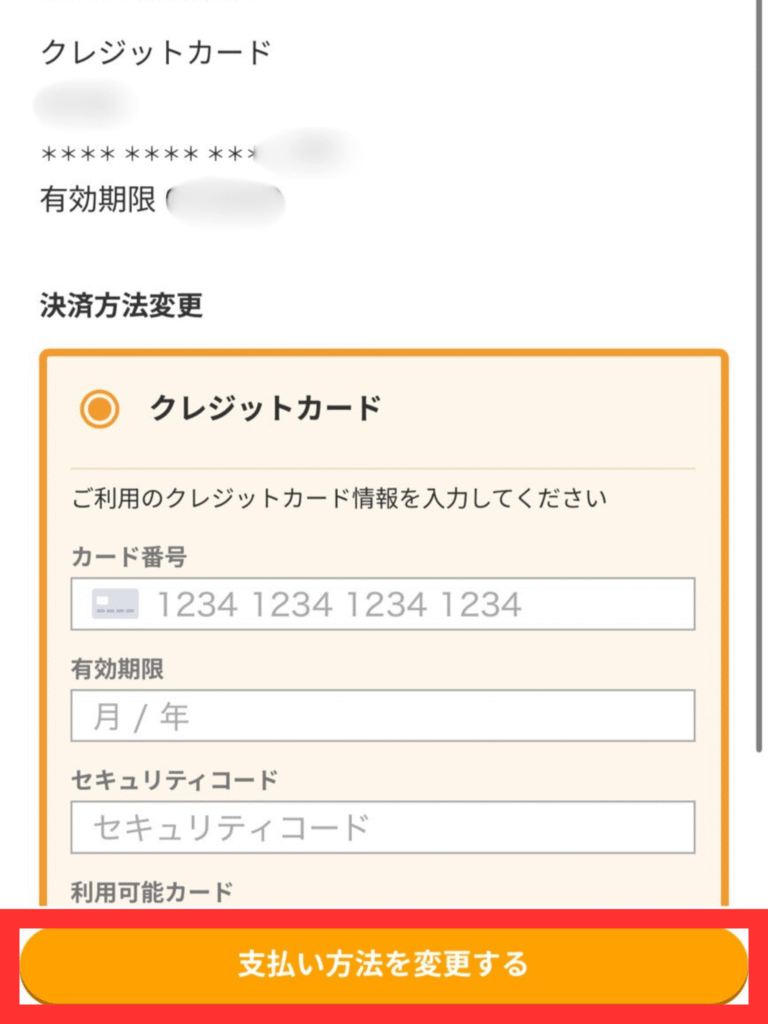Click the blurred expiry date value

[x=226, y=201]
